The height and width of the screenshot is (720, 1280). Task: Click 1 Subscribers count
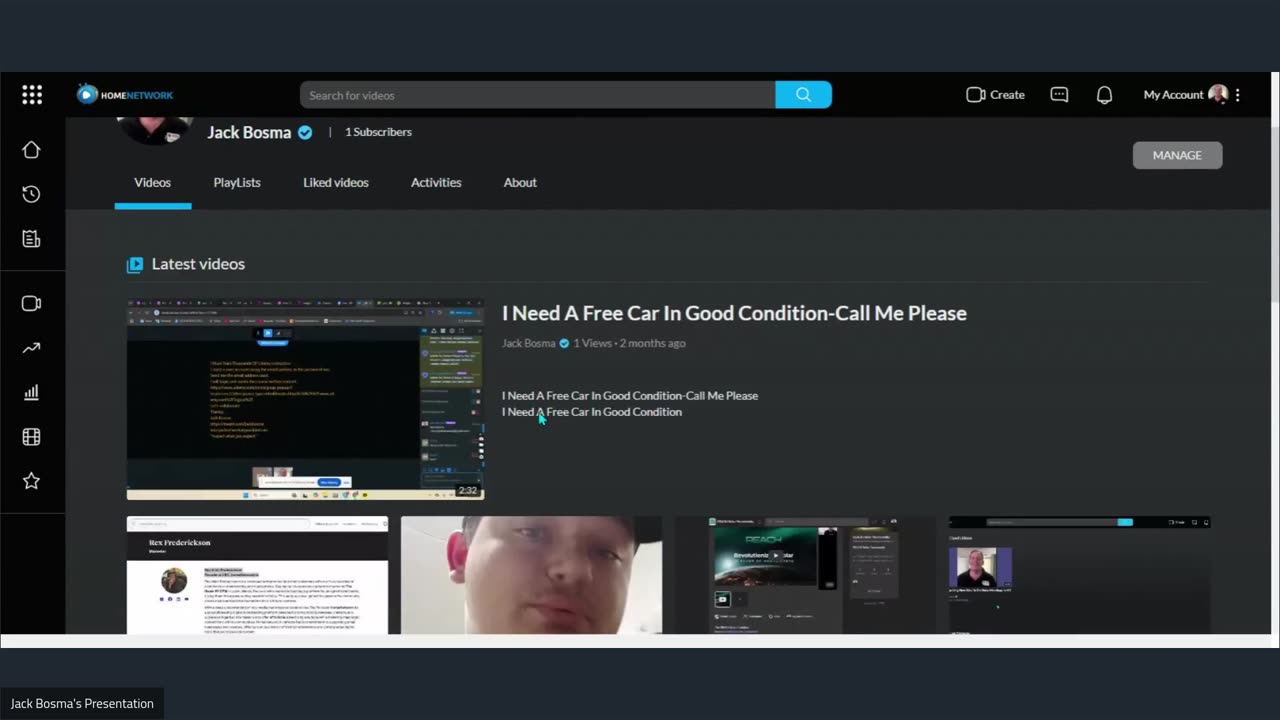[x=378, y=132]
